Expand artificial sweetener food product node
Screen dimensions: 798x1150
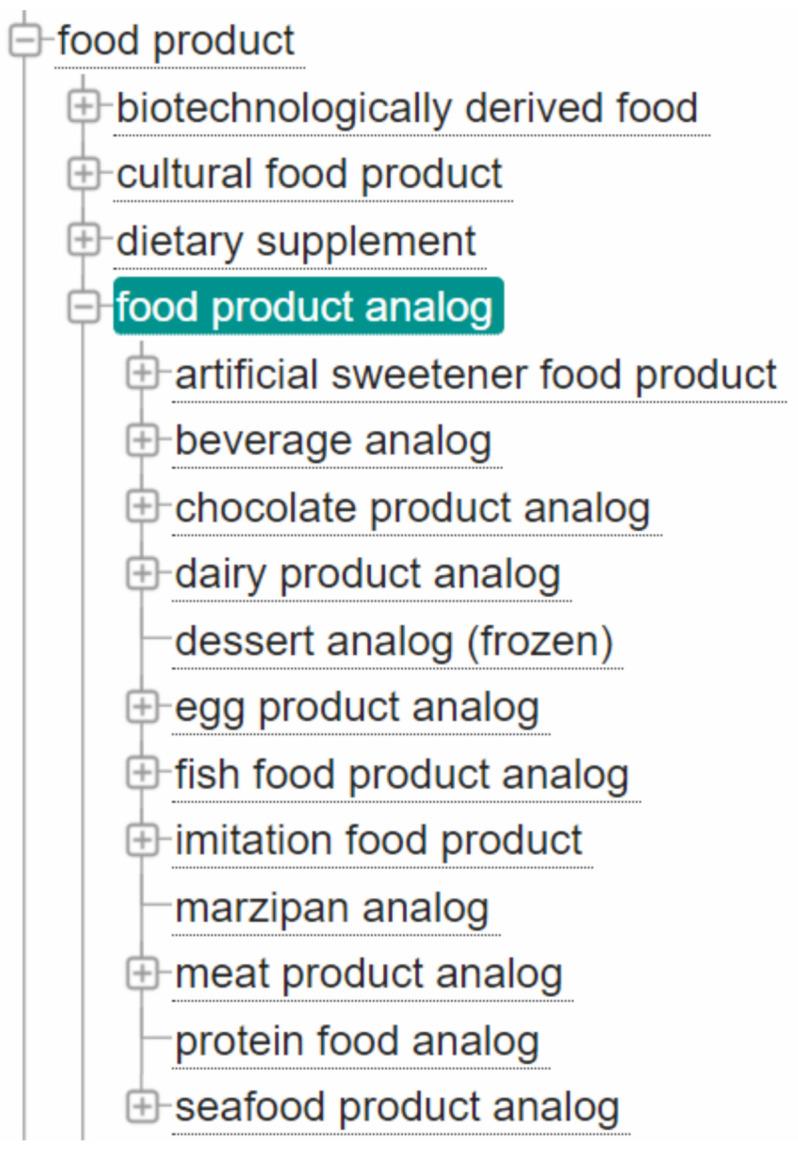[x=142, y=374]
